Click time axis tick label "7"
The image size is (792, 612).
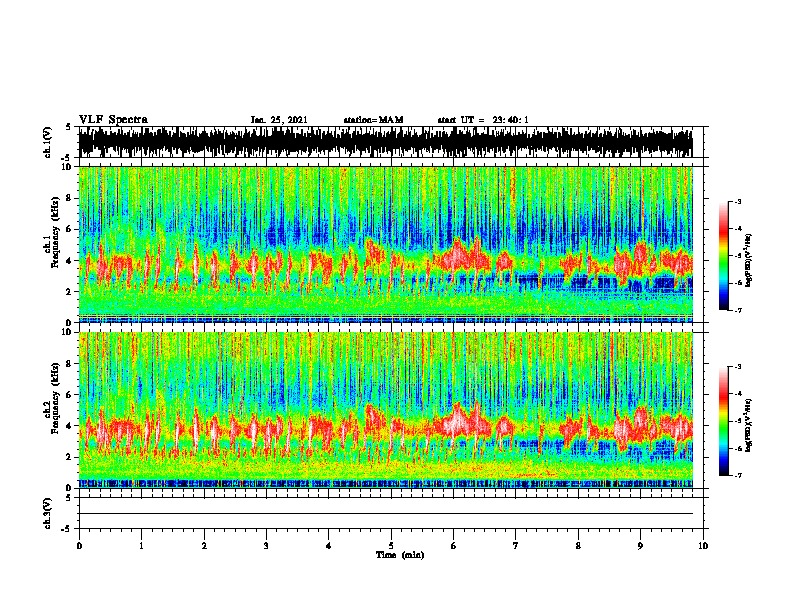click(516, 546)
